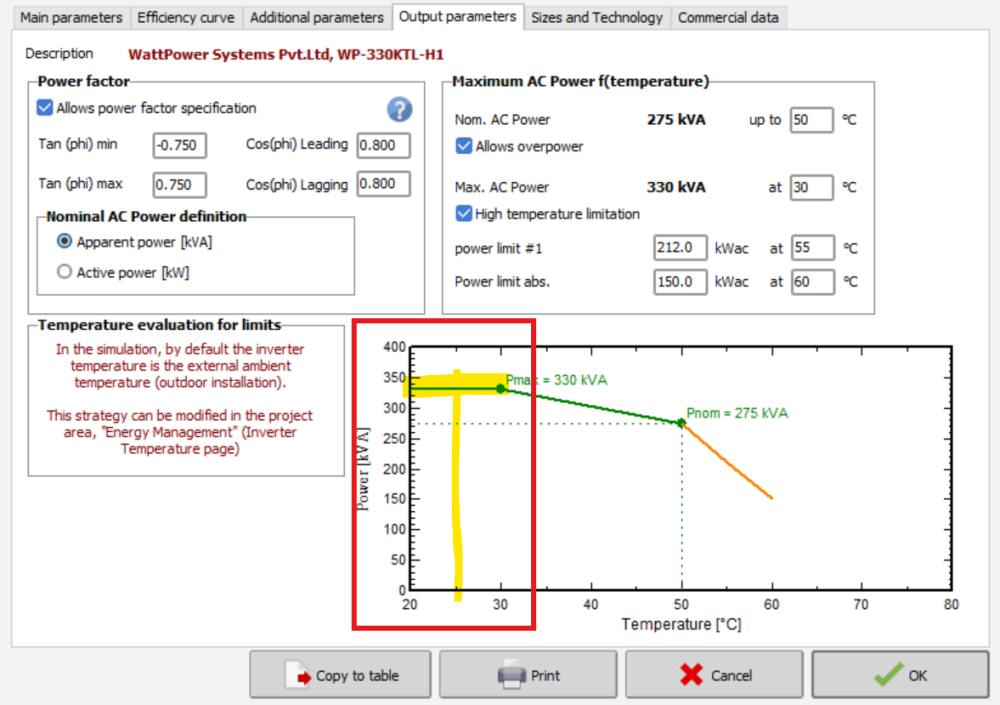The image size is (1000, 705).
Task: Switch to the Main parameters tab
Action: click(72, 18)
